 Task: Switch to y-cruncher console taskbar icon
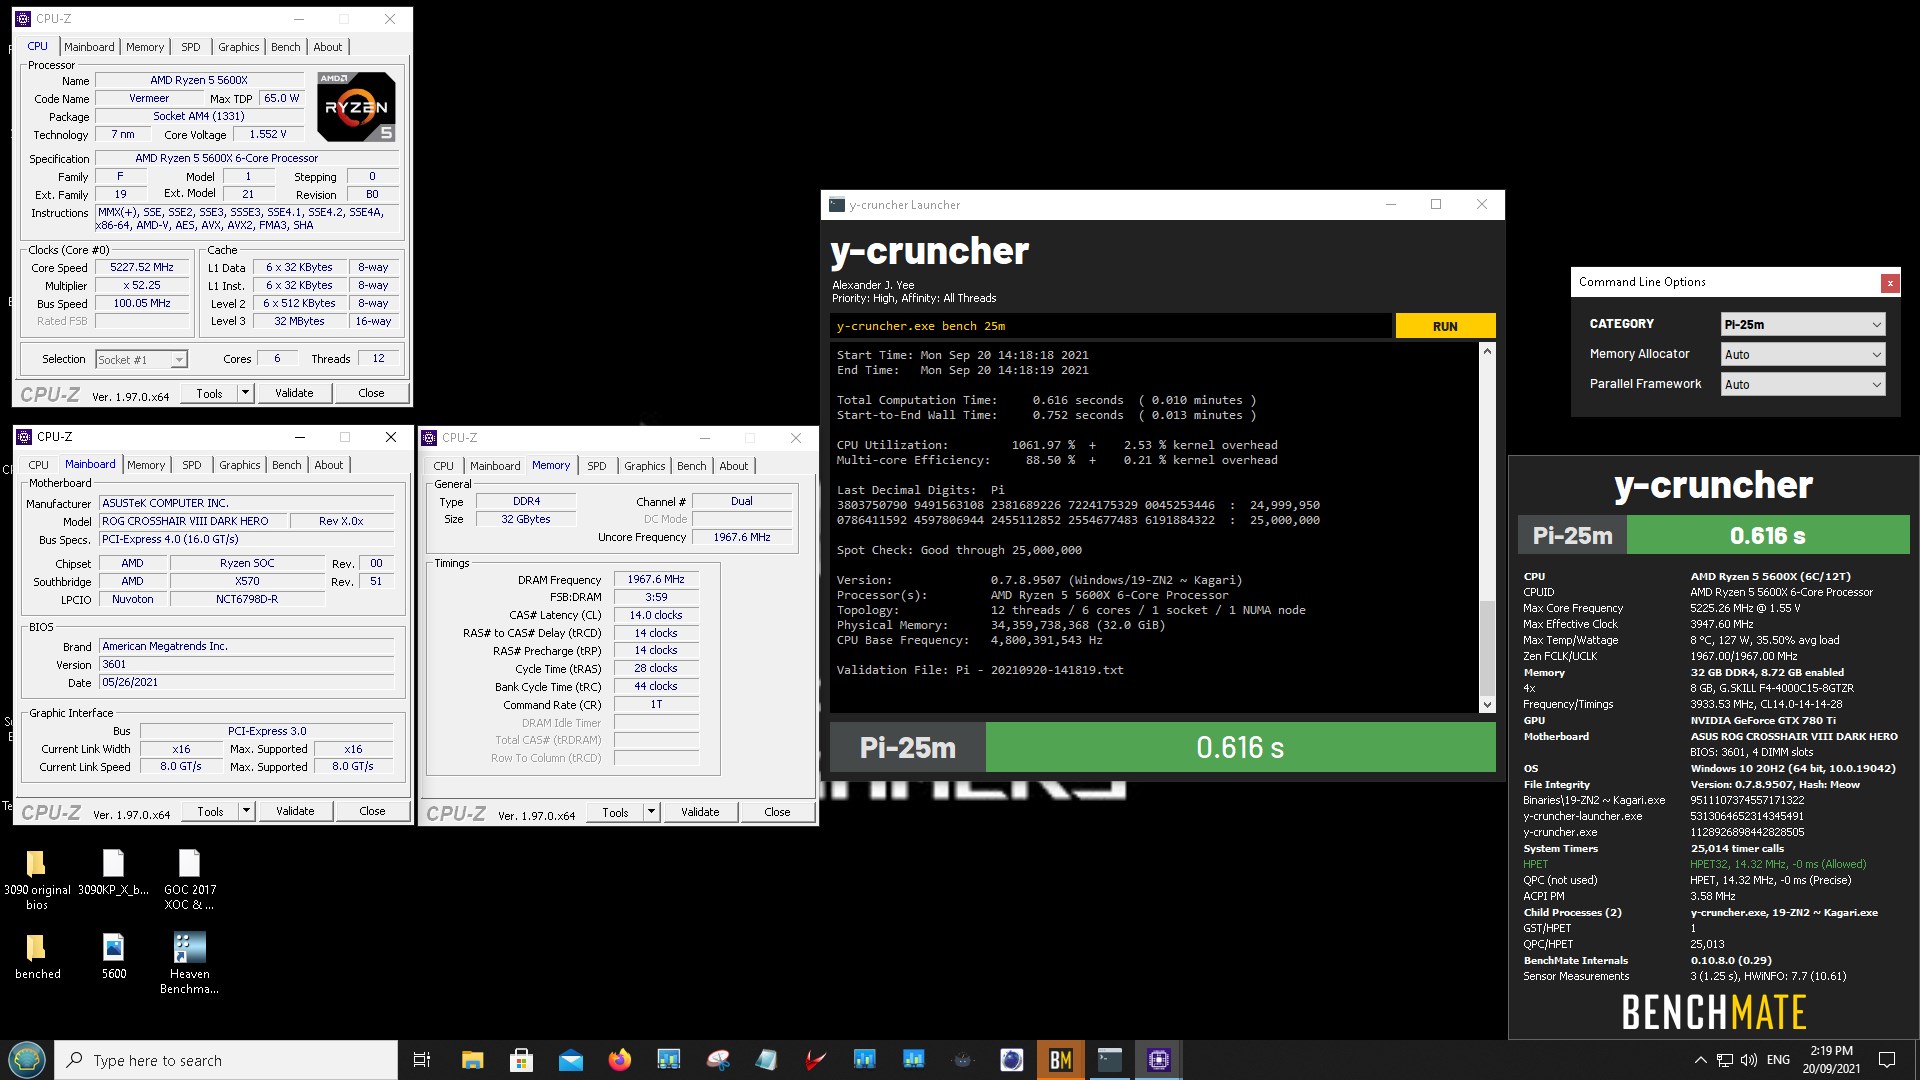(1110, 1060)
